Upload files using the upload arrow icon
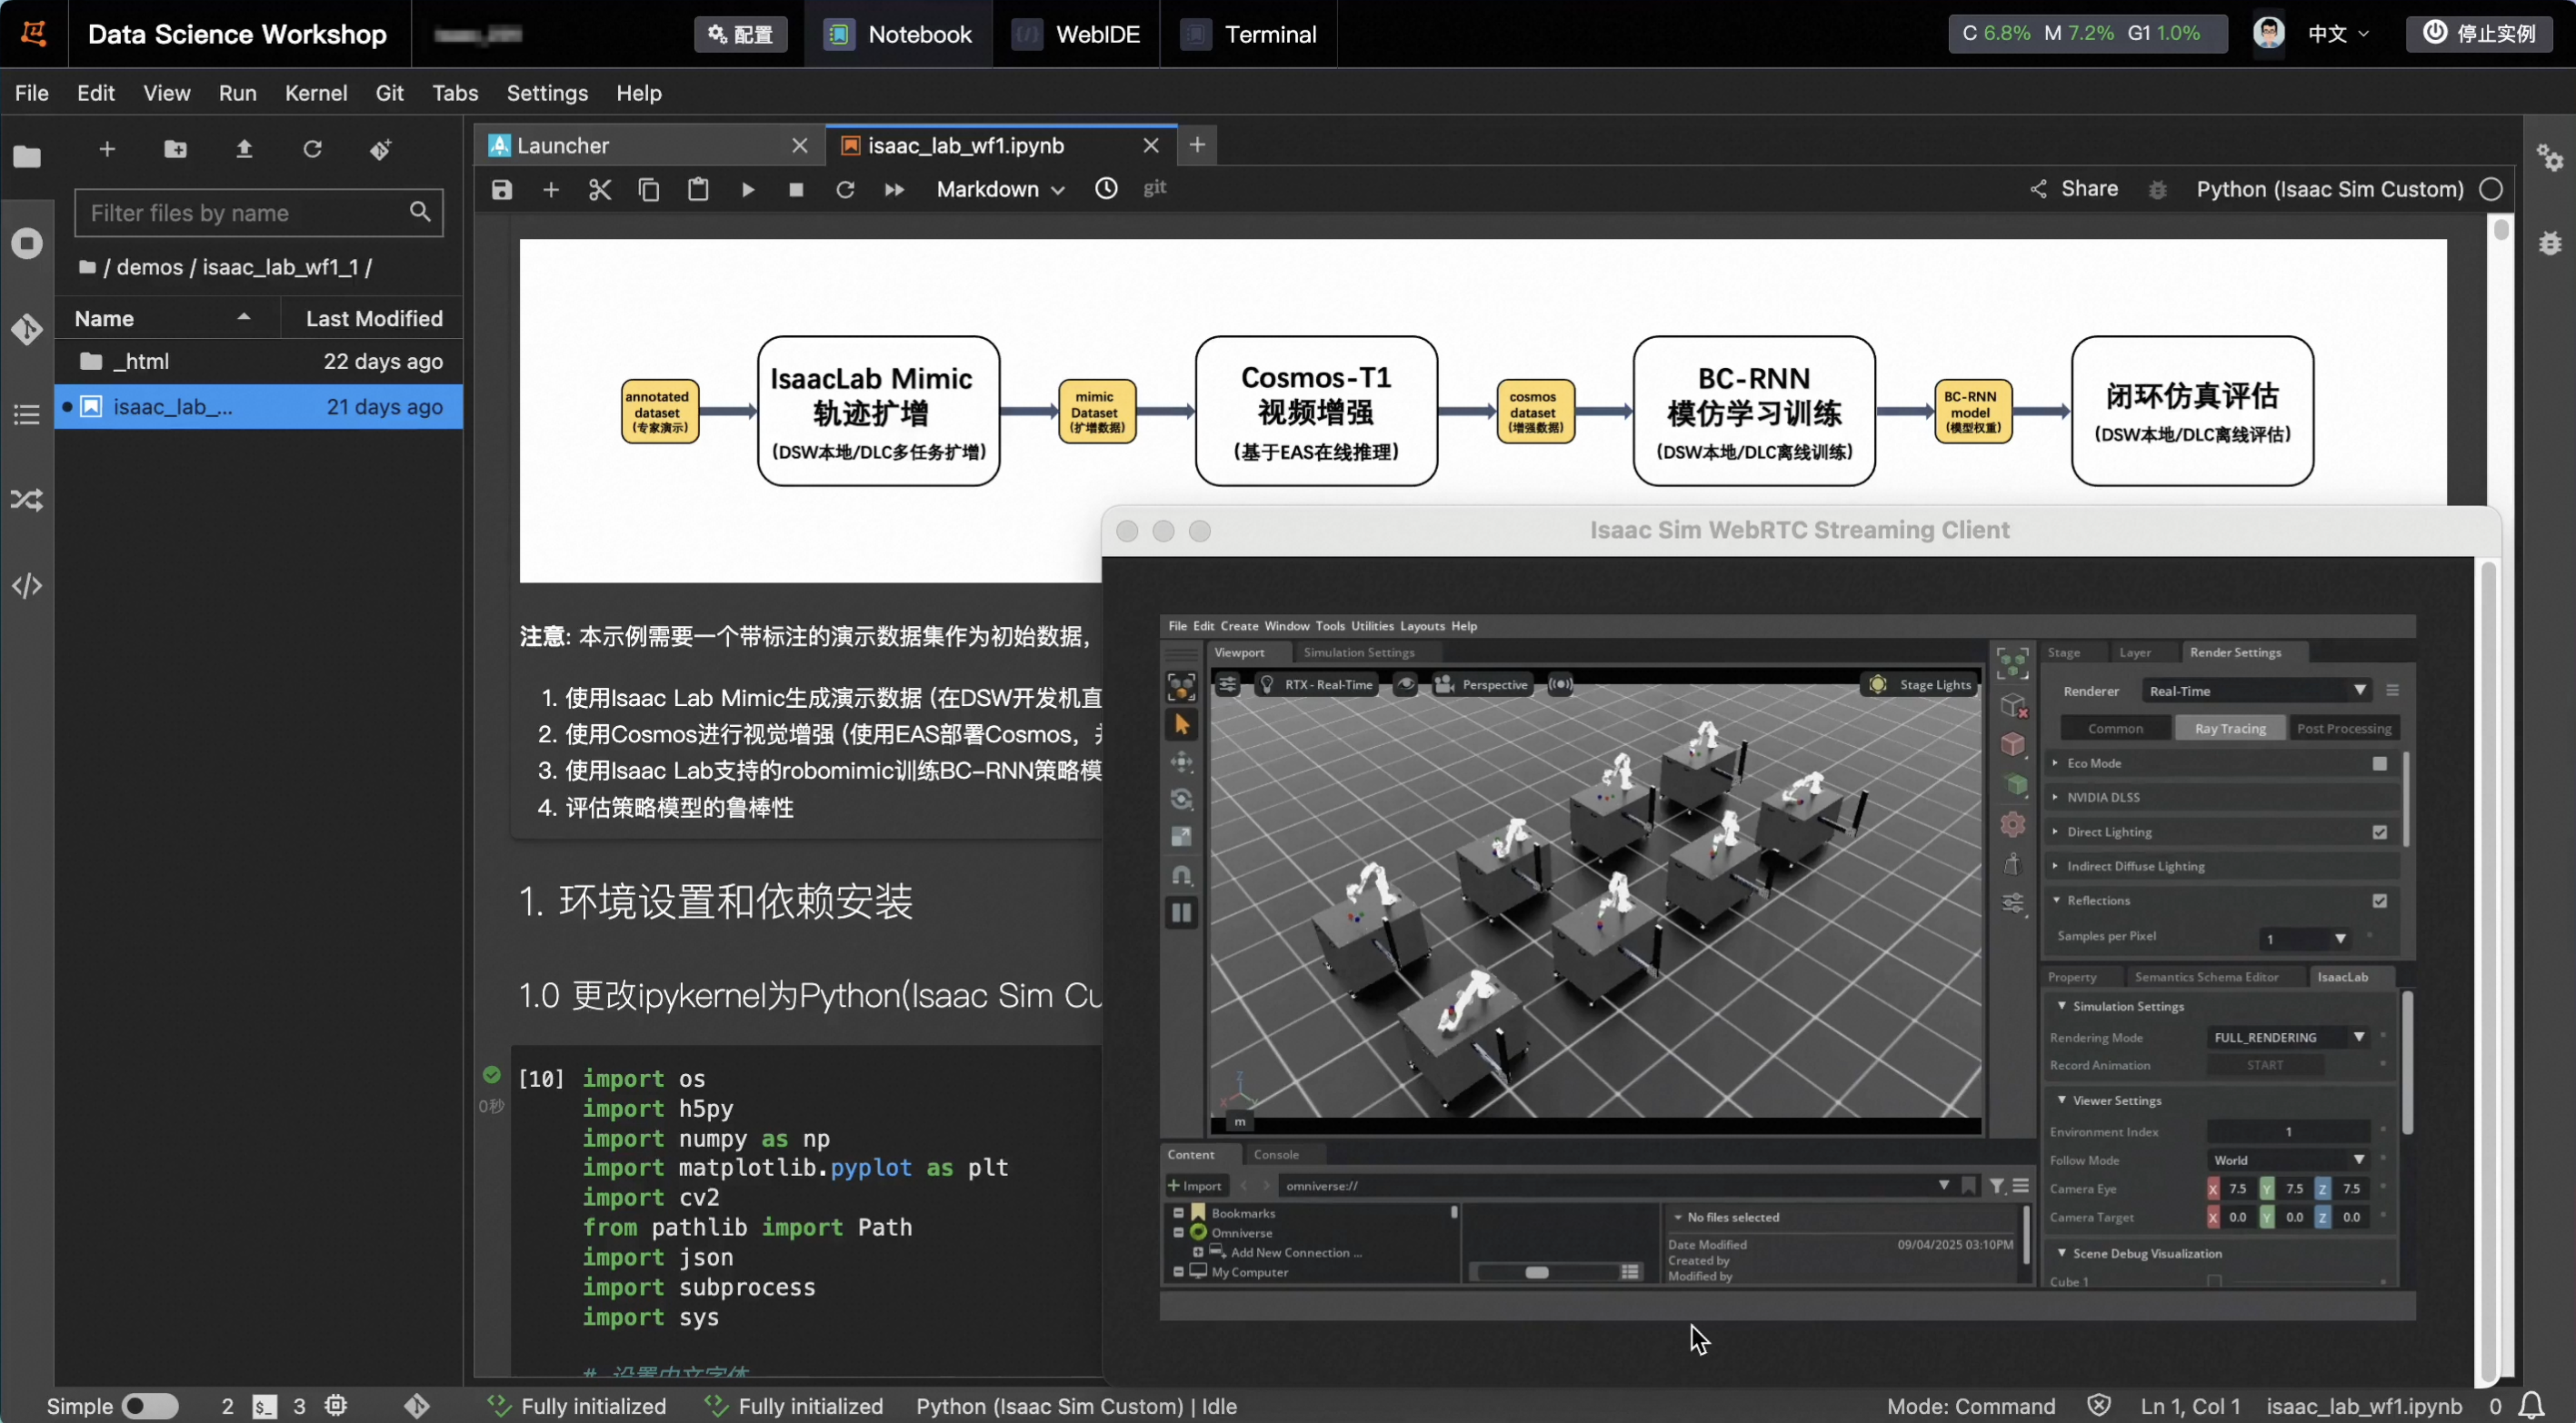Screen dimensions: 2576x1423 244,149
